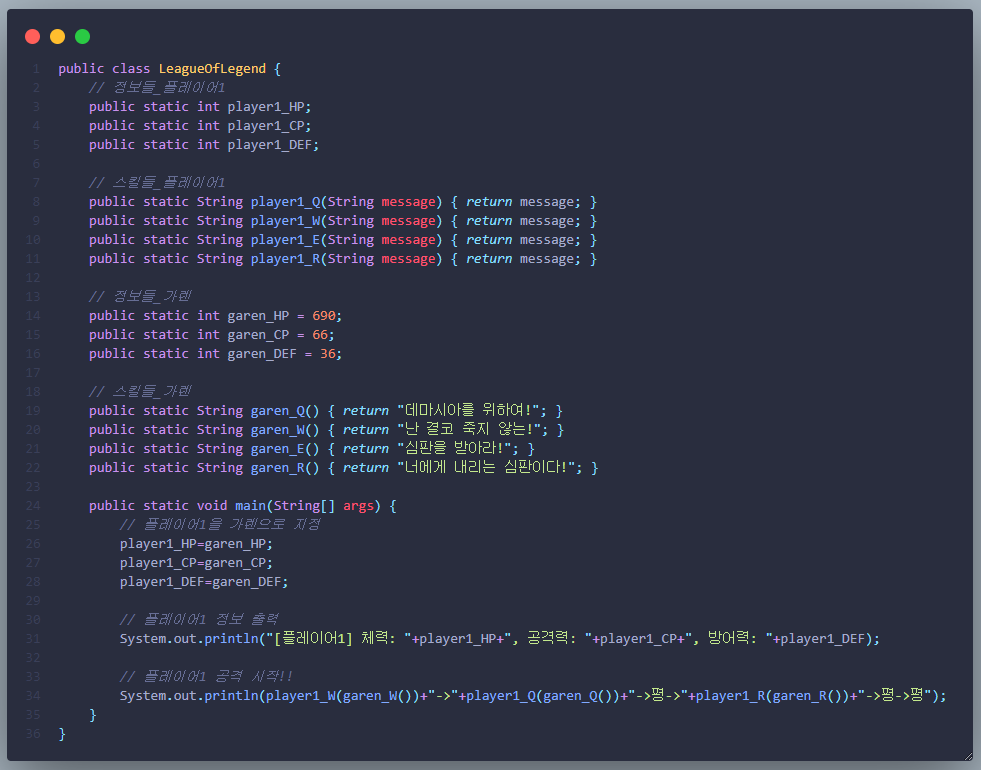Click the comment '// 스킬들_가렌'
The height and width of the screenshot is (770, 981).
[140, 392]
